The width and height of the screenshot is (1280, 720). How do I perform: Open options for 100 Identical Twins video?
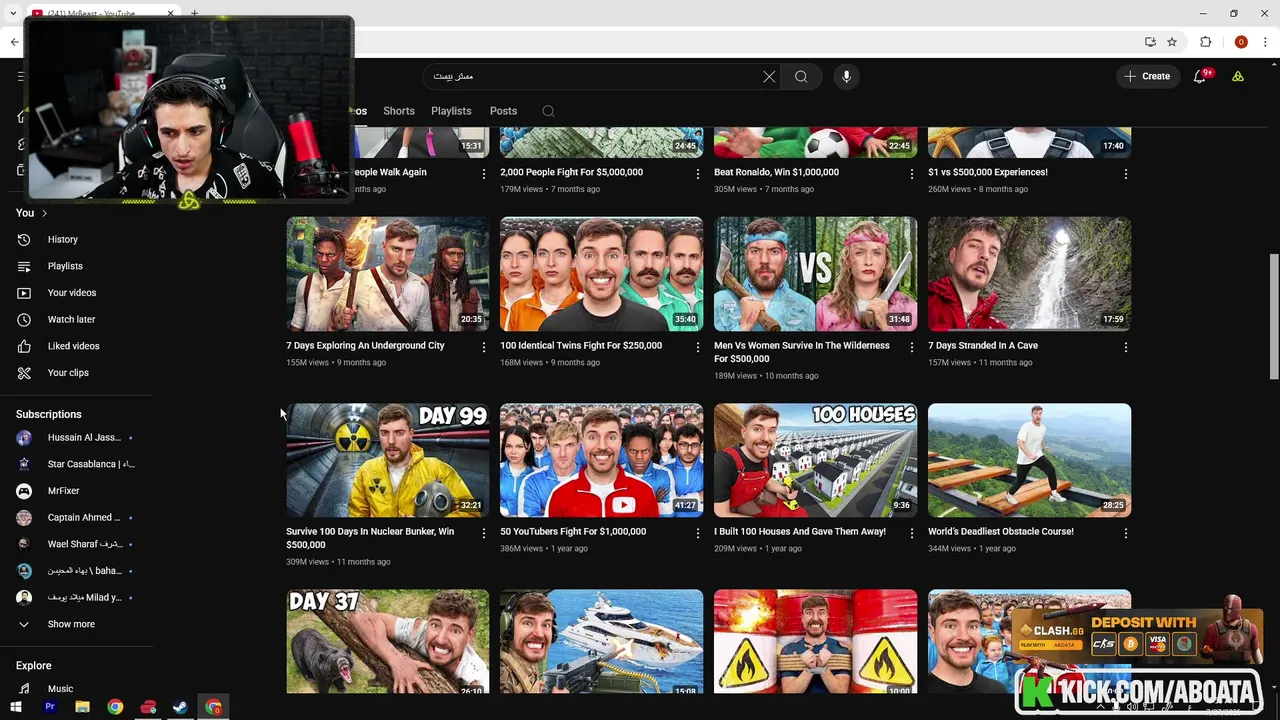coord(698,347)
